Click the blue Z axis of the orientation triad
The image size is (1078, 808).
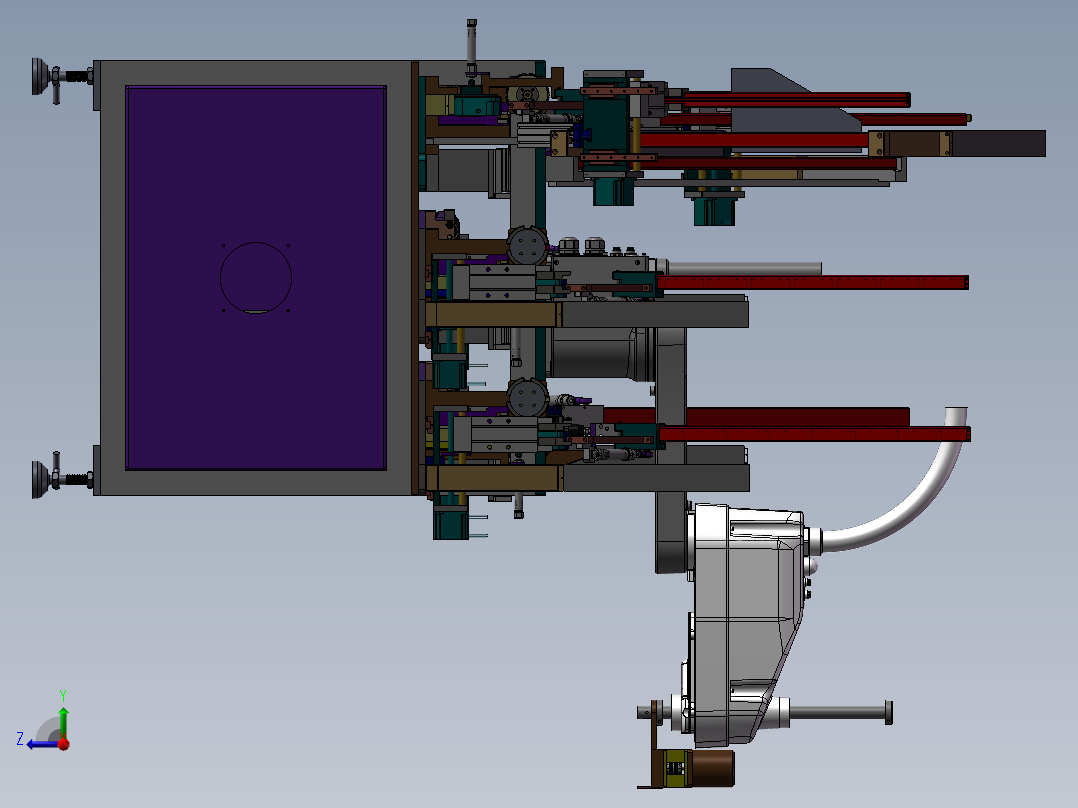click(43, 744)
